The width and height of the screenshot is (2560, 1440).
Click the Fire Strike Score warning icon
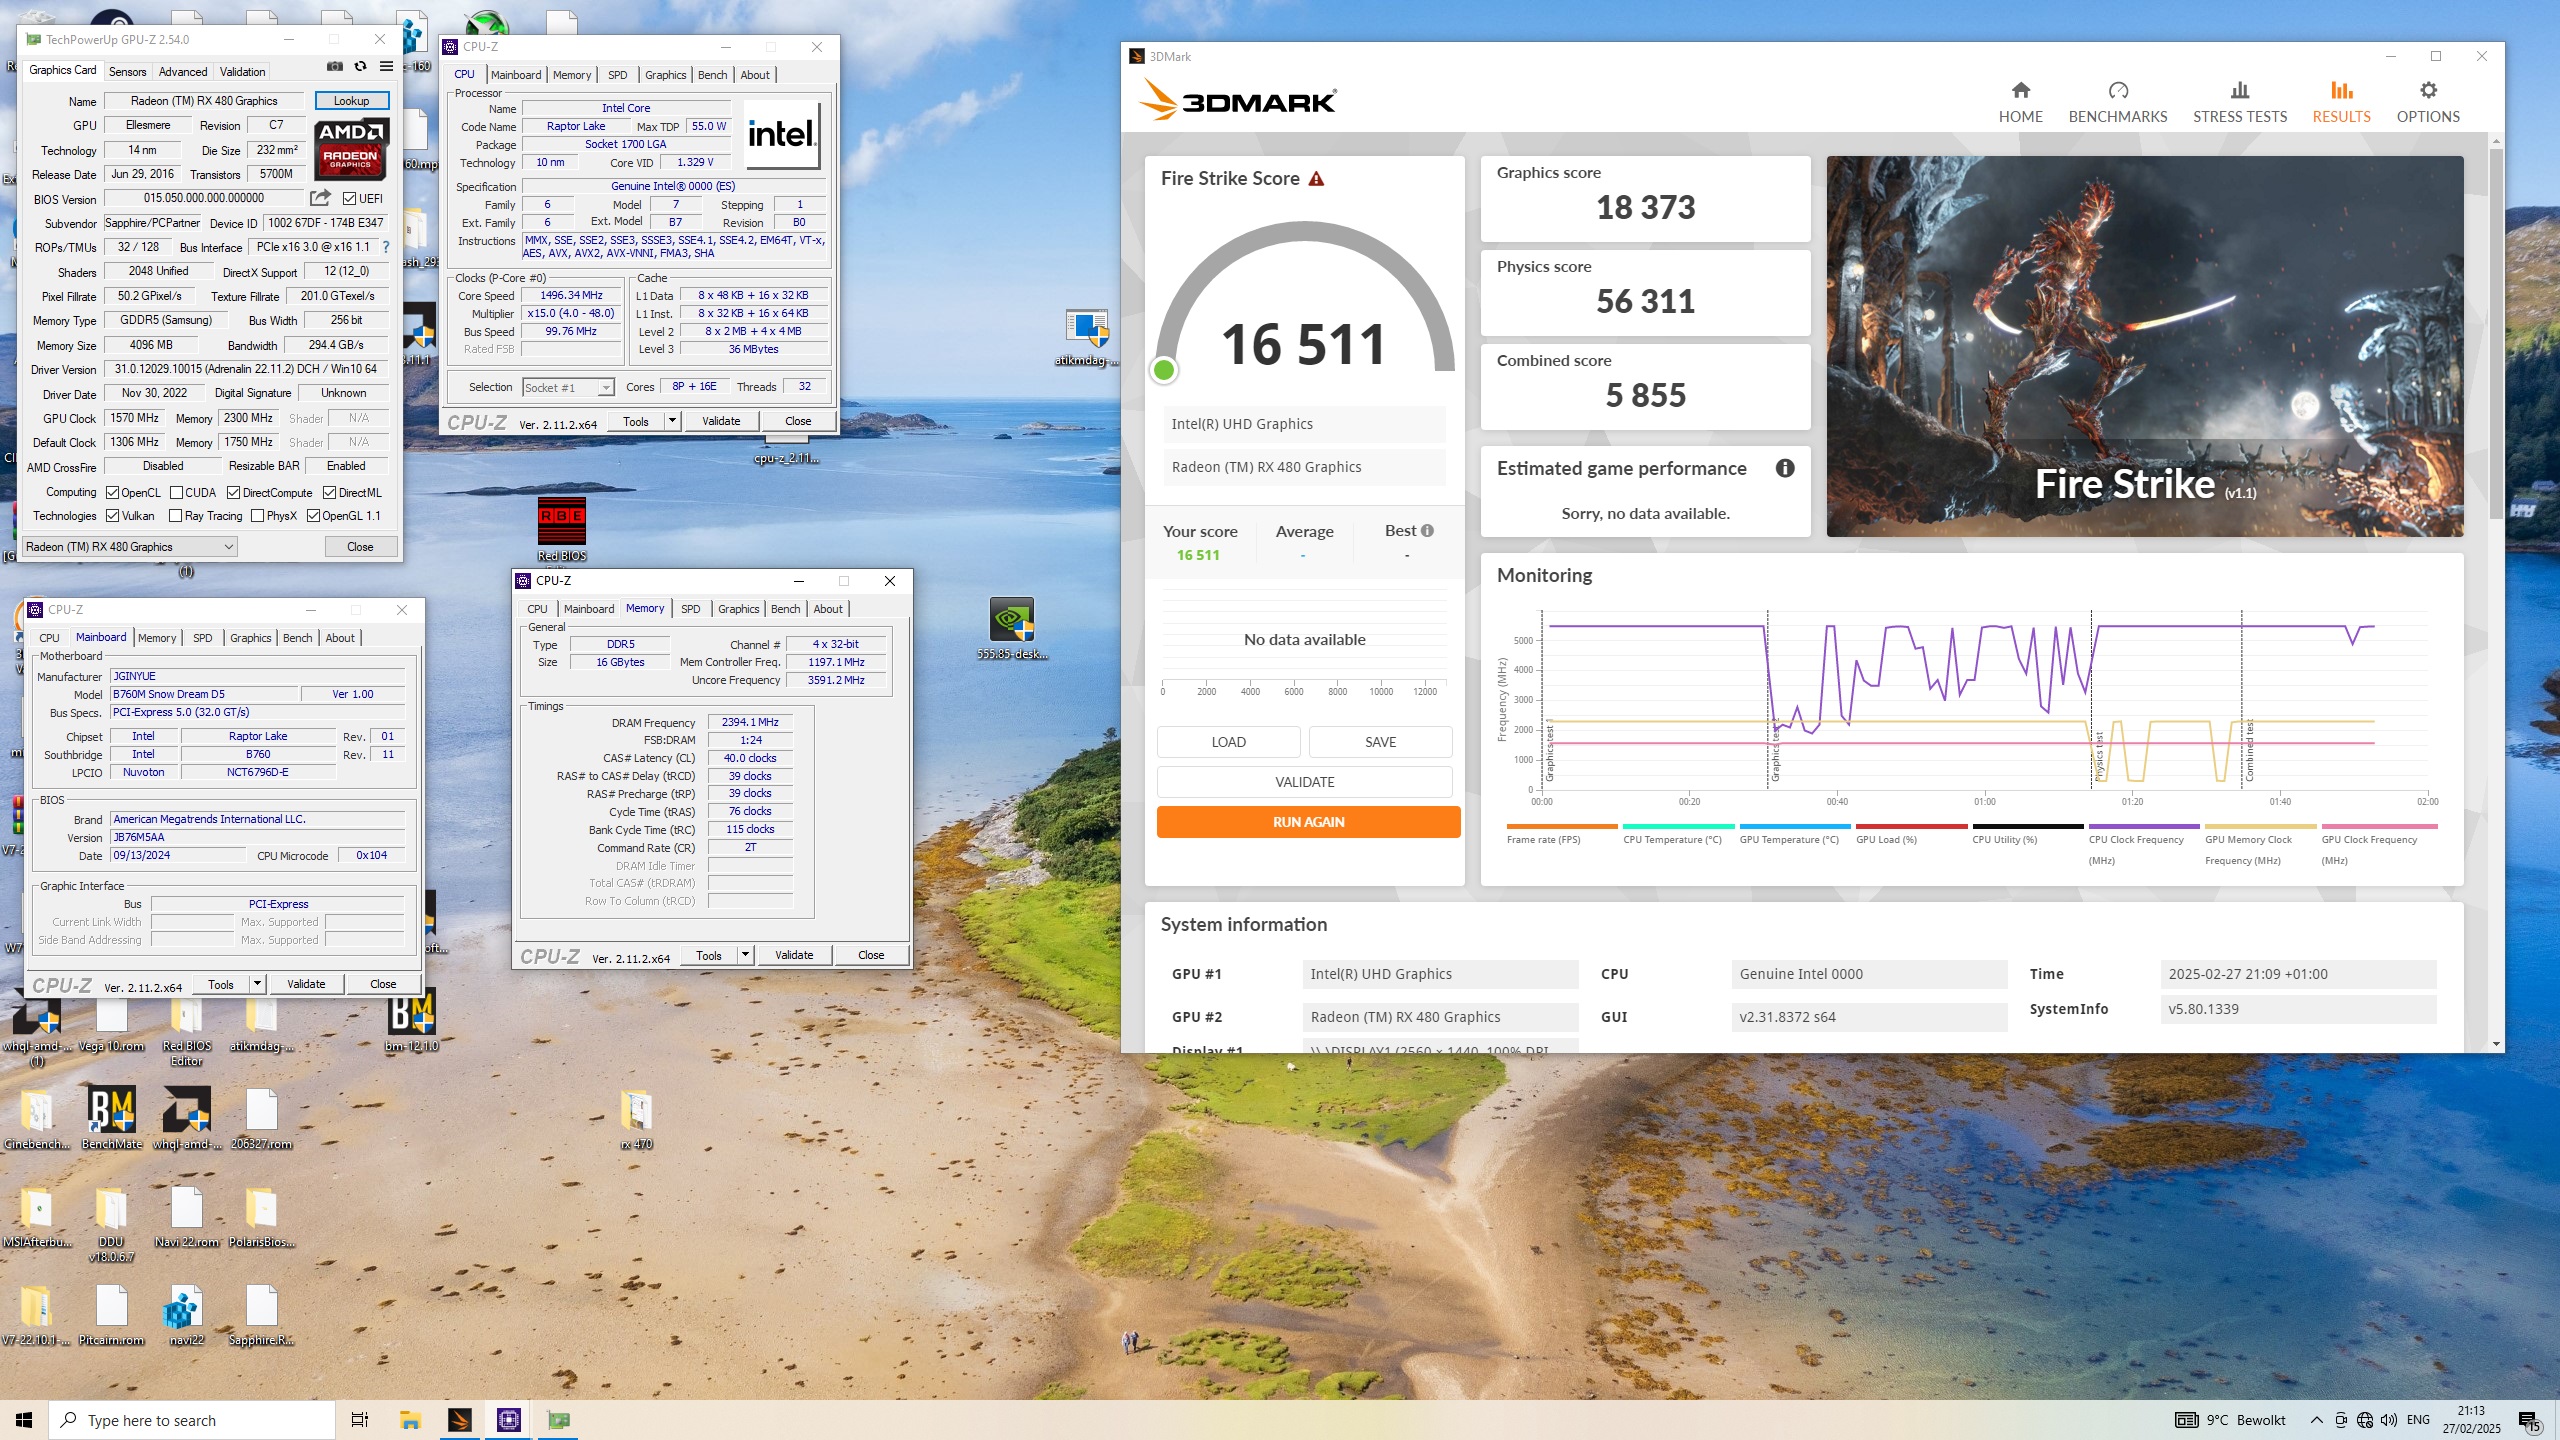(1316, 179)
